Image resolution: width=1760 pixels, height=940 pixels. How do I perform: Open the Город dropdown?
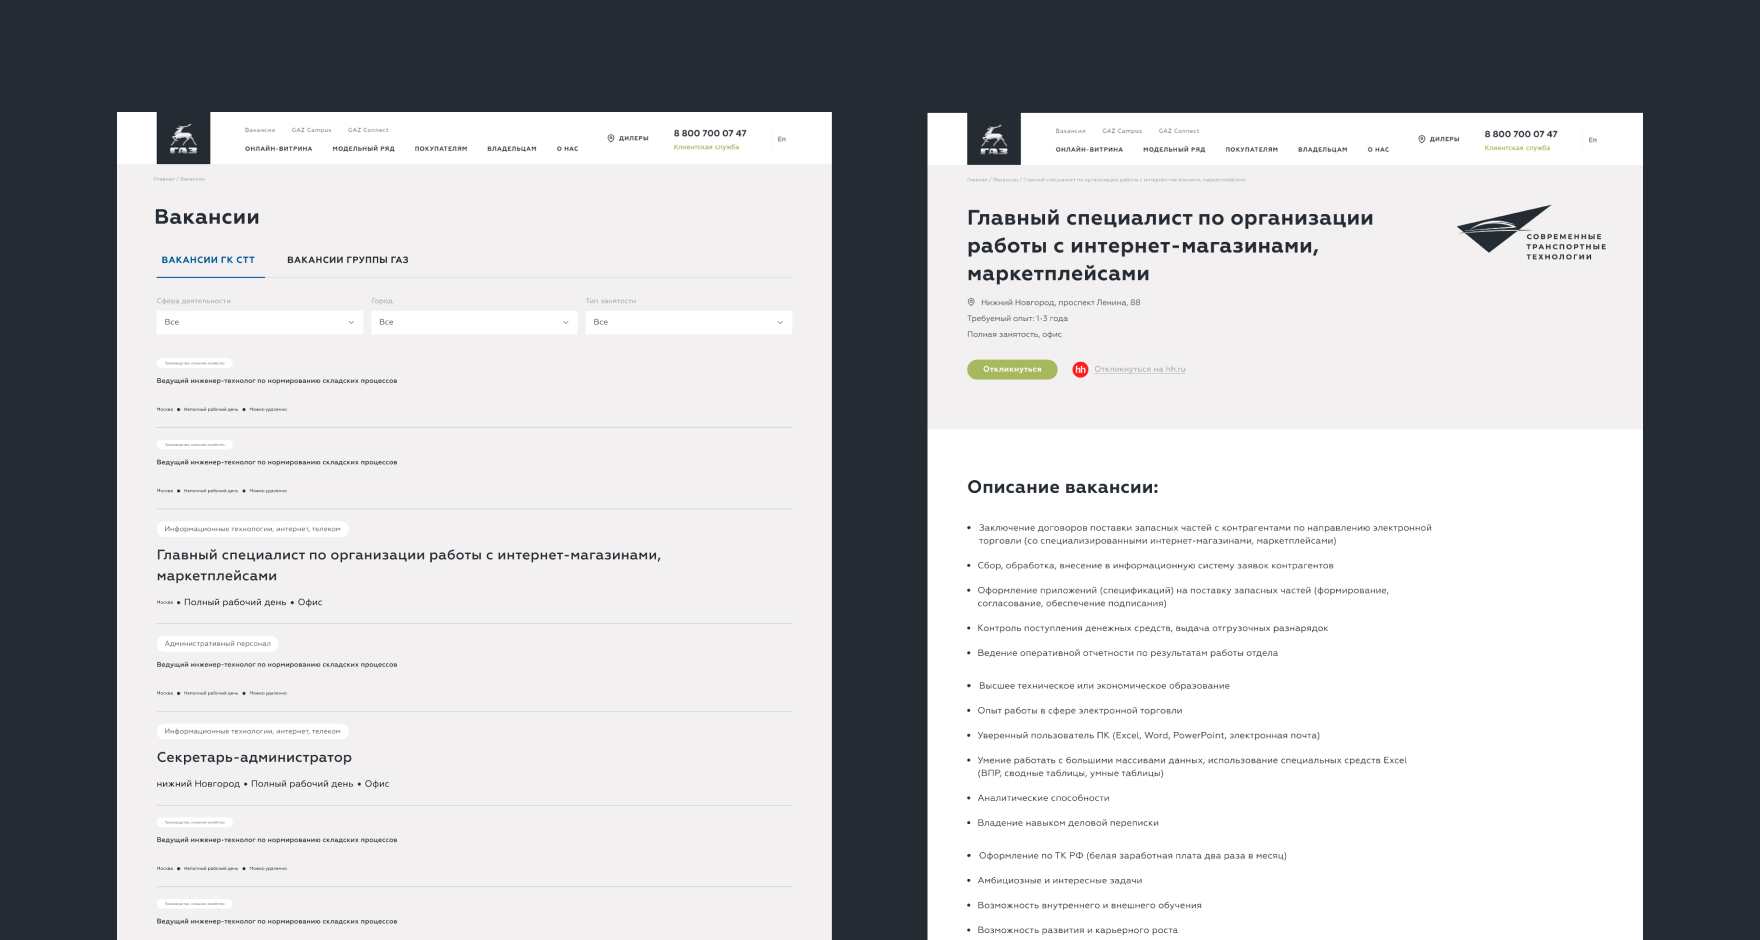tap(473, 322)
